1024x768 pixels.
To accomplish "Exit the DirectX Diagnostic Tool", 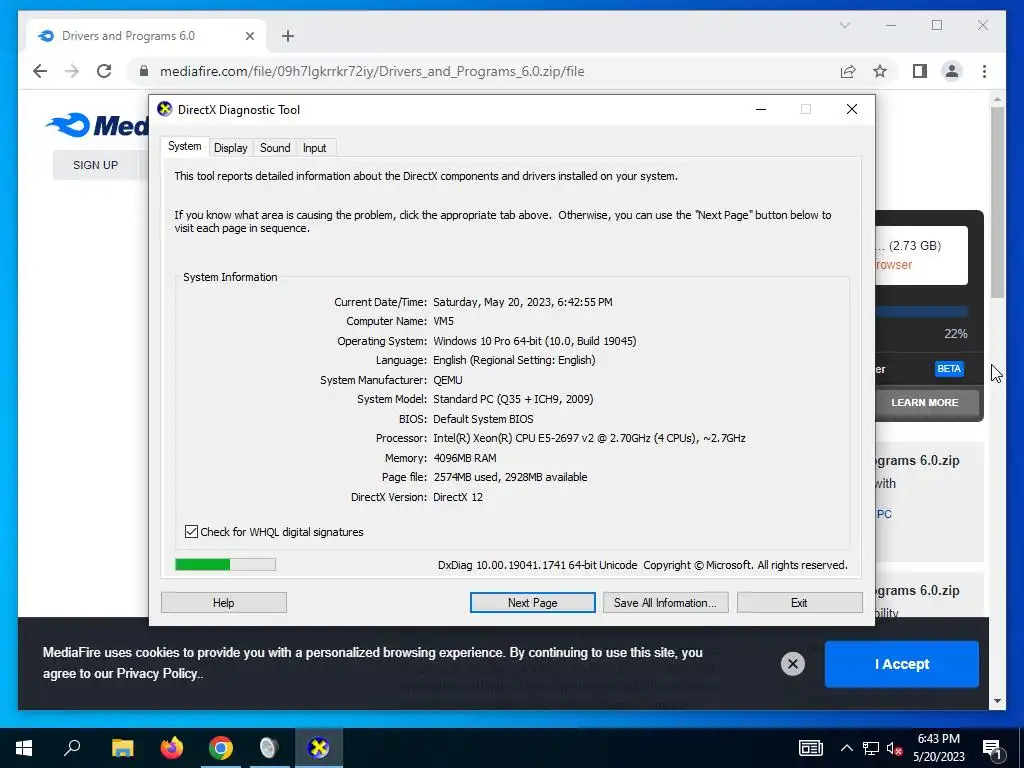I will pyautogui.click(x=799, y=603).
